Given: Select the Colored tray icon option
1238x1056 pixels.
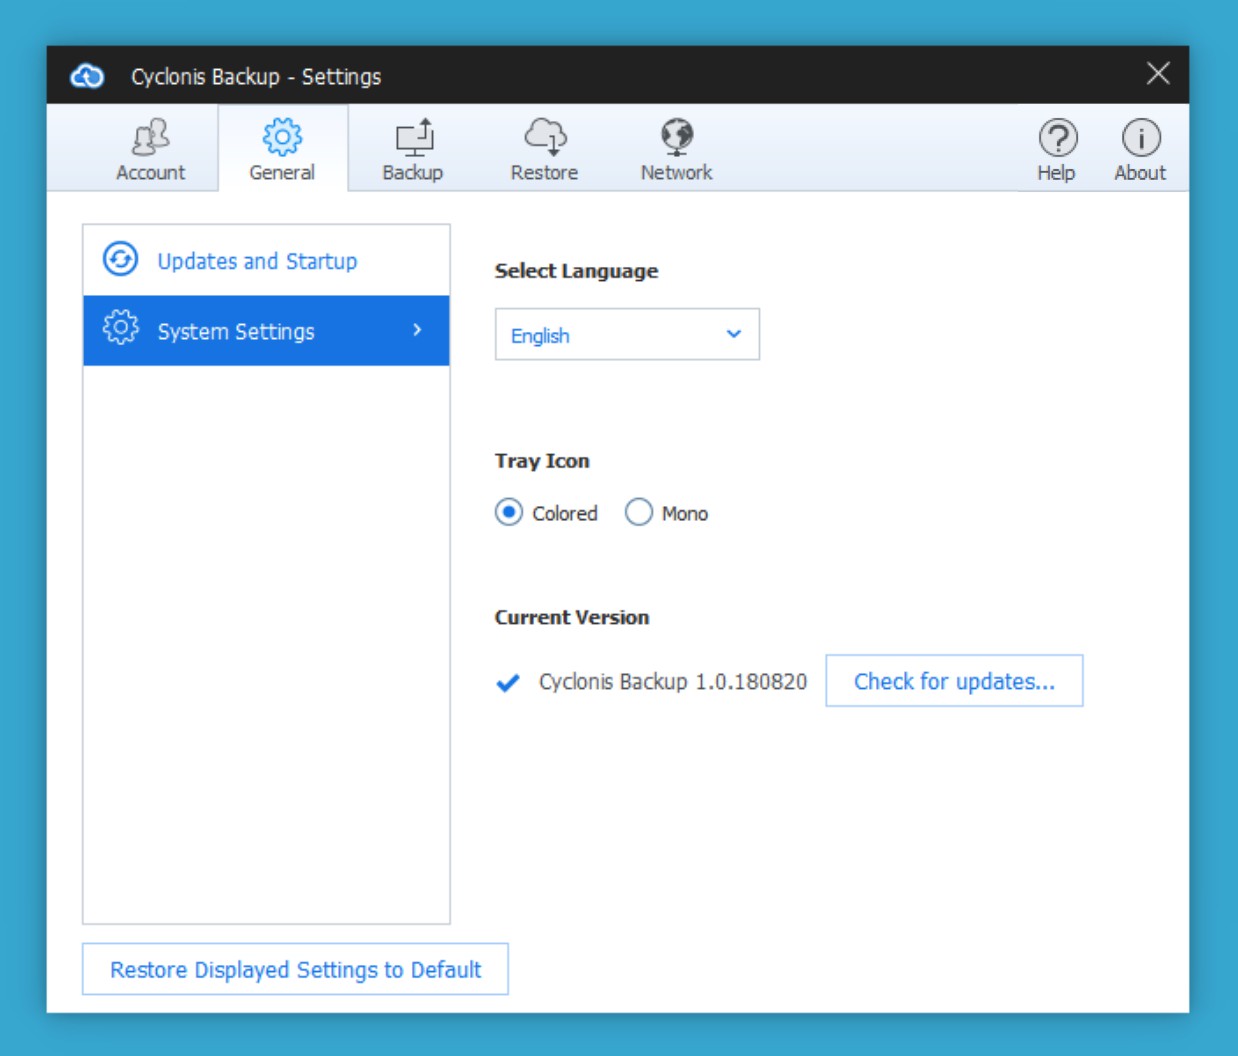Looking at the screenshot, I should click(x=509, y=513).
